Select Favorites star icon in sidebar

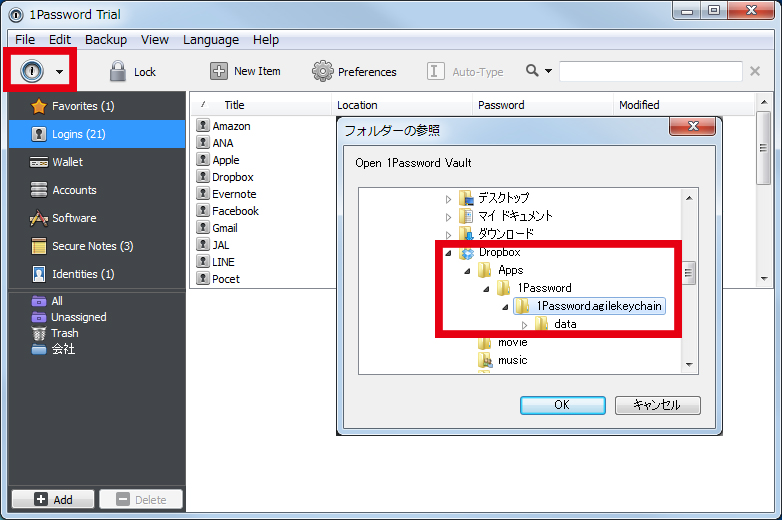pos(38,106)
